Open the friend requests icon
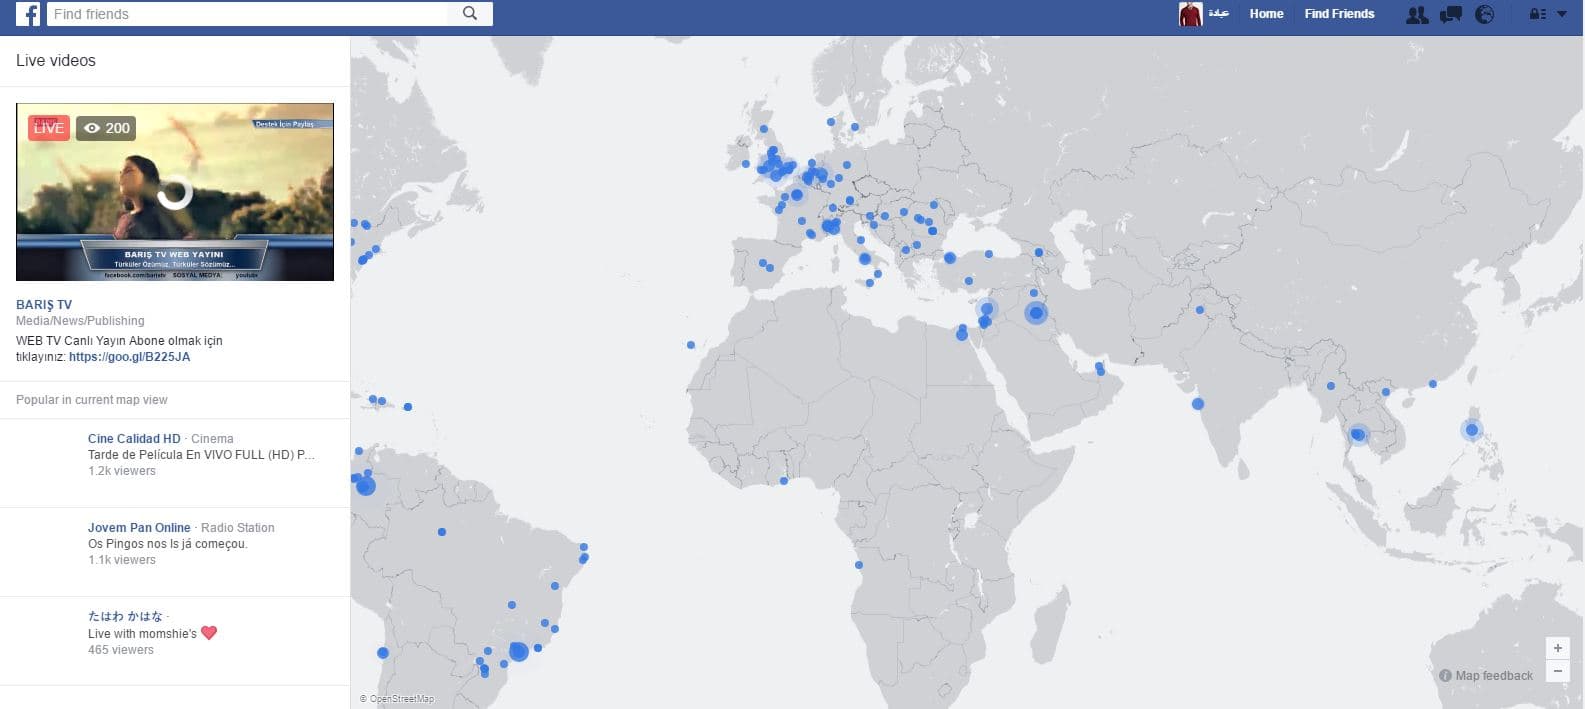The height and width of the screenshot is (709, 1585). tap(1416, 14)
